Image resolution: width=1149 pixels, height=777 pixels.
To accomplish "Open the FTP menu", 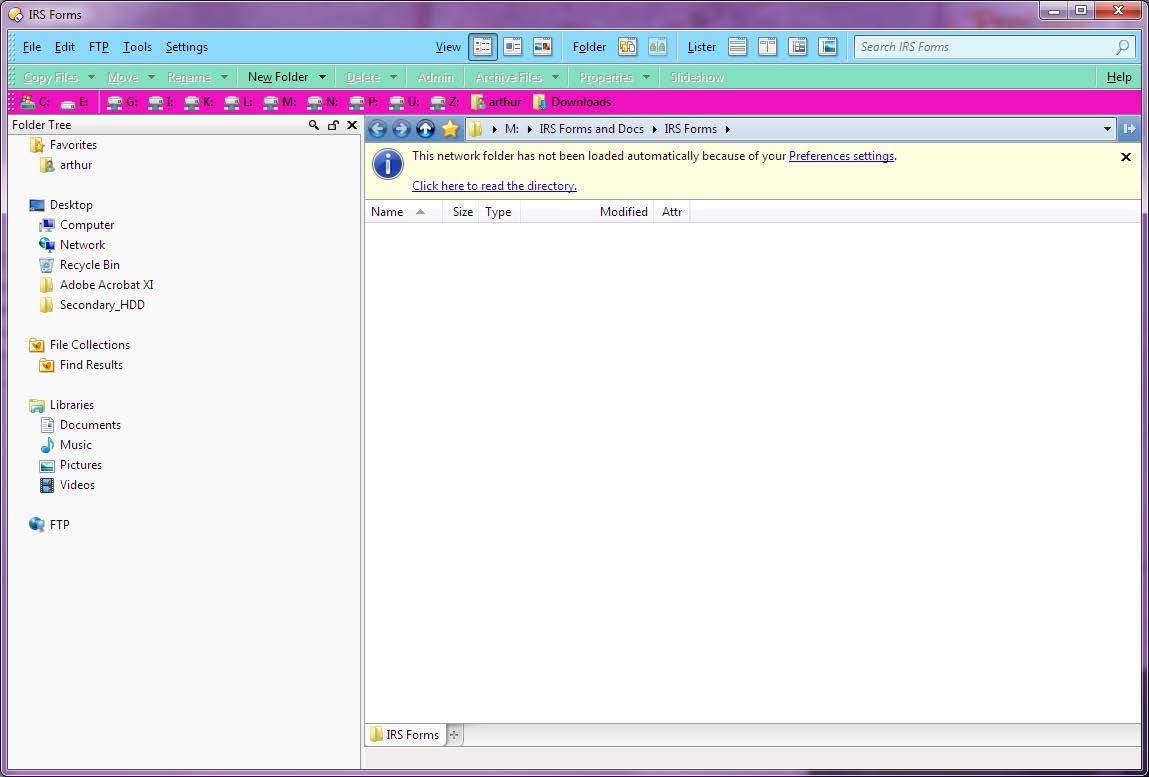I will pyautogui.click(x=99, y=47).
